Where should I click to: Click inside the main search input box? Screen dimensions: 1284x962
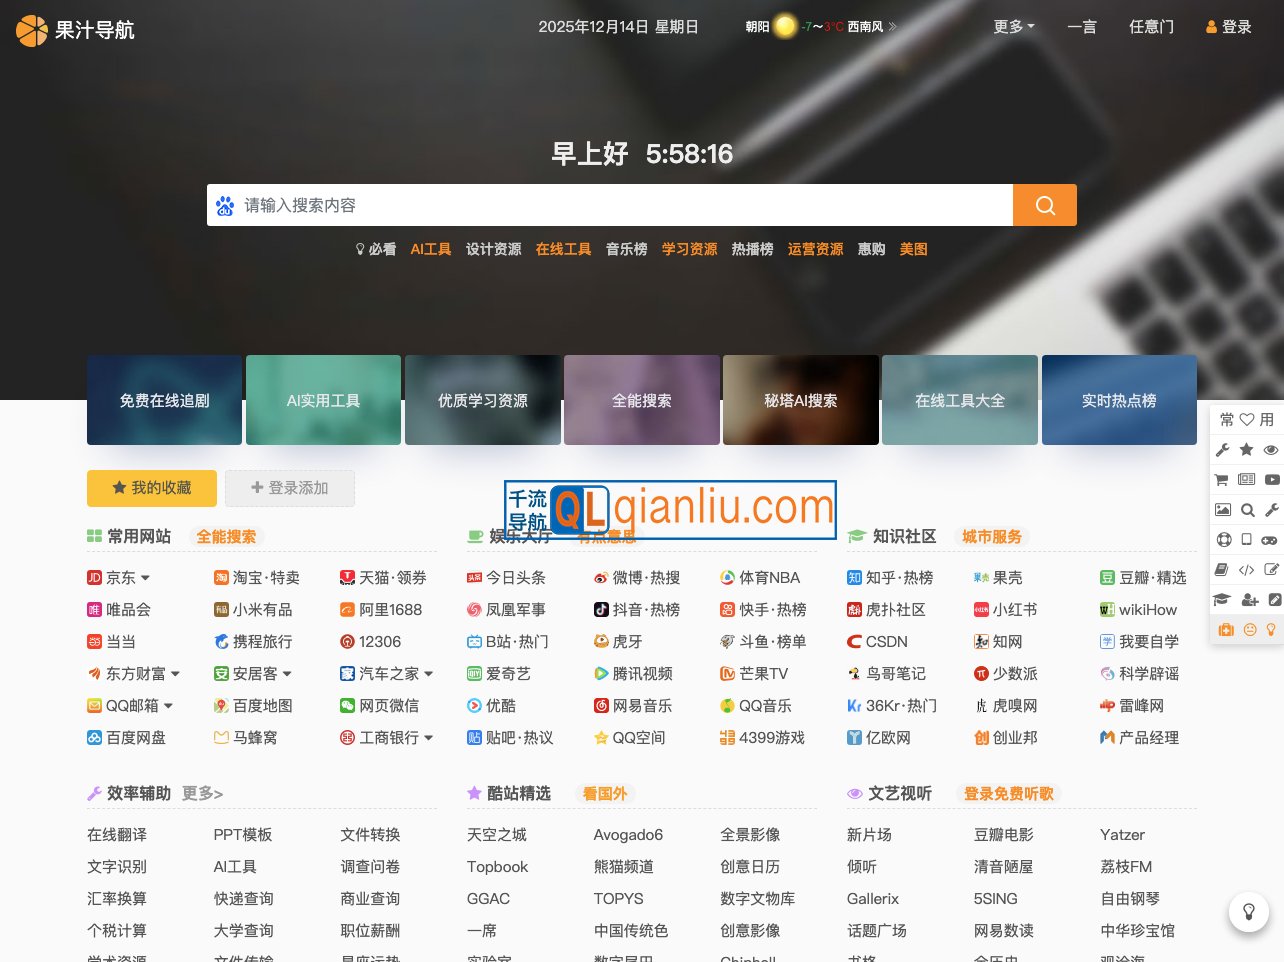coord(600,205)
